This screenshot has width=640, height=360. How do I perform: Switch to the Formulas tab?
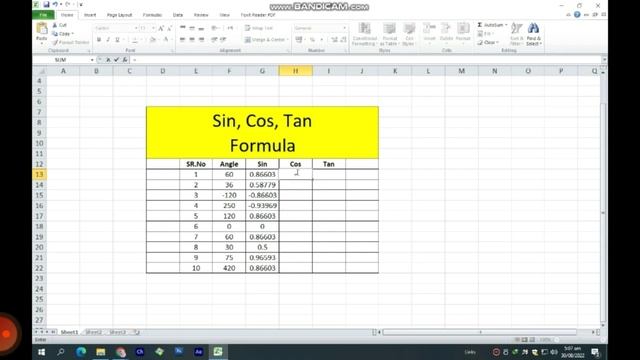[152, 15]
